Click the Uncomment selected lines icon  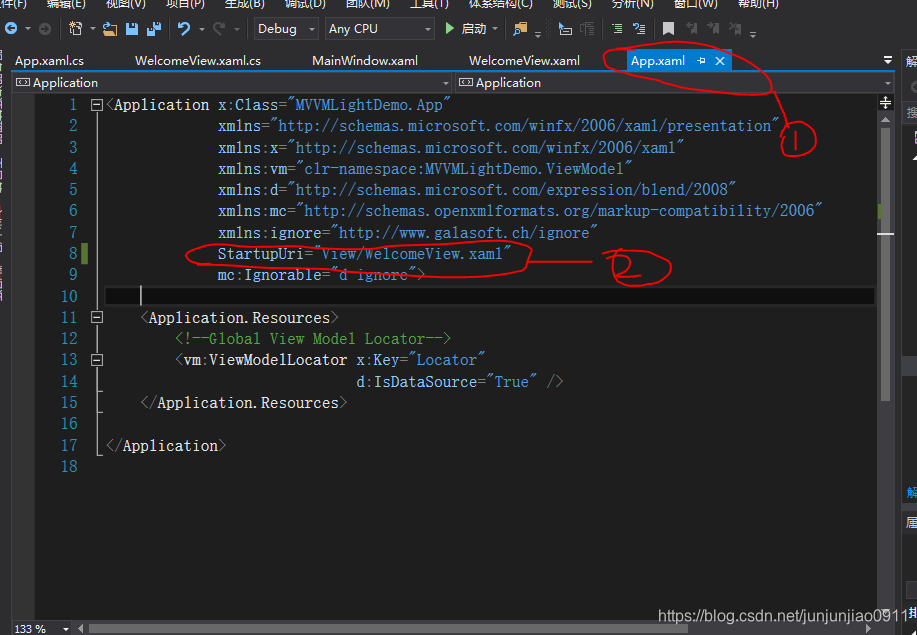tap(639, 28)
